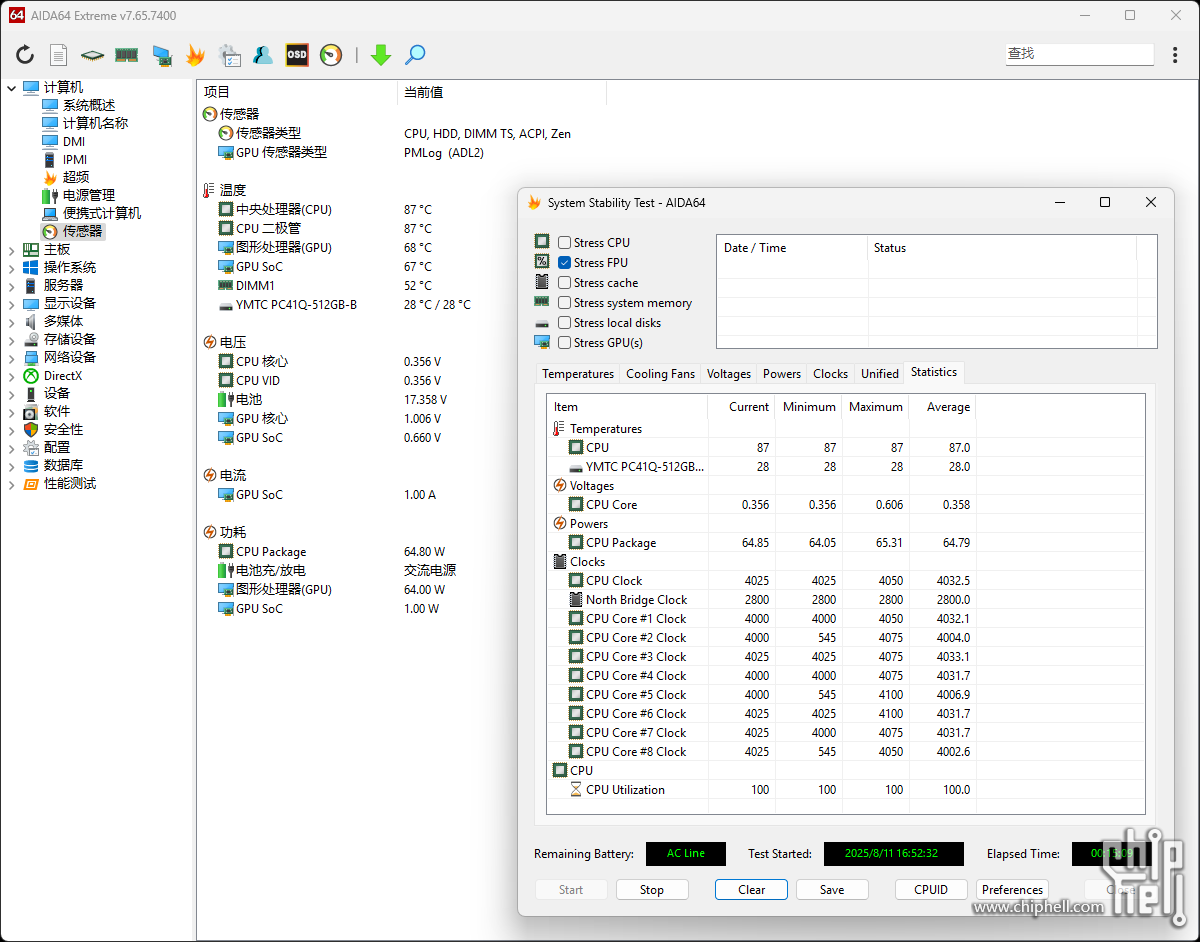Uncheck the Stress FPU checkbox
This screenshot has width=1200, height=942.
click(565, 263)
